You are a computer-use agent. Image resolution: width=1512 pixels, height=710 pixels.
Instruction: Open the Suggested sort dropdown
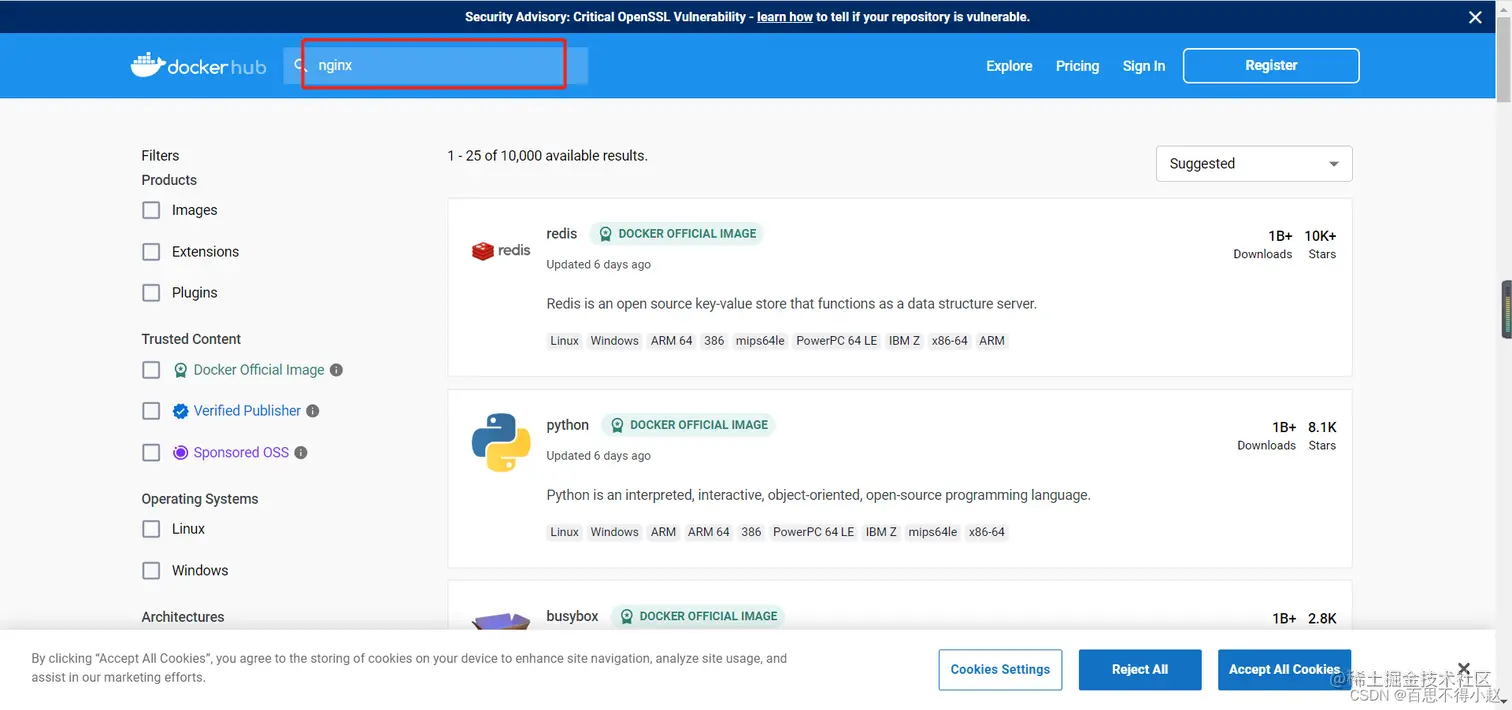click(1254, 164)
